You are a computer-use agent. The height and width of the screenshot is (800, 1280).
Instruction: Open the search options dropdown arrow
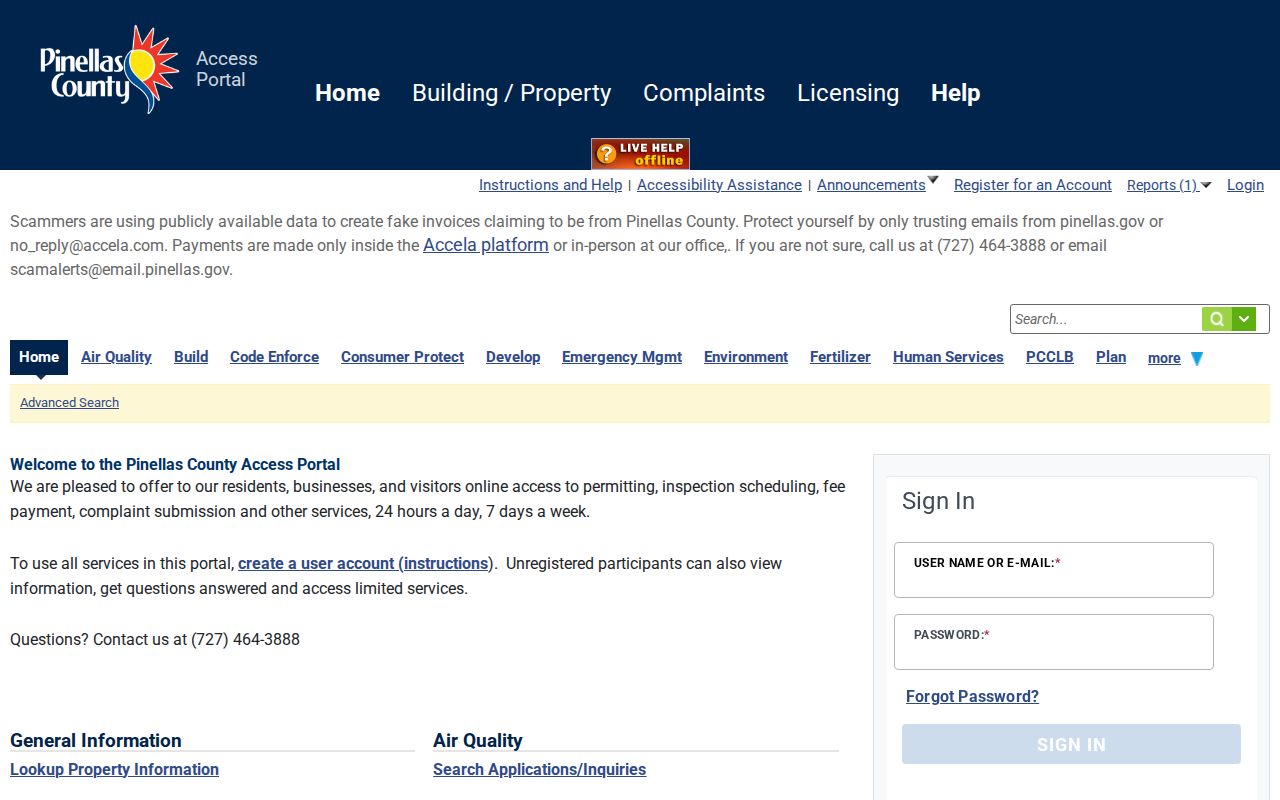click(1244, 319)
